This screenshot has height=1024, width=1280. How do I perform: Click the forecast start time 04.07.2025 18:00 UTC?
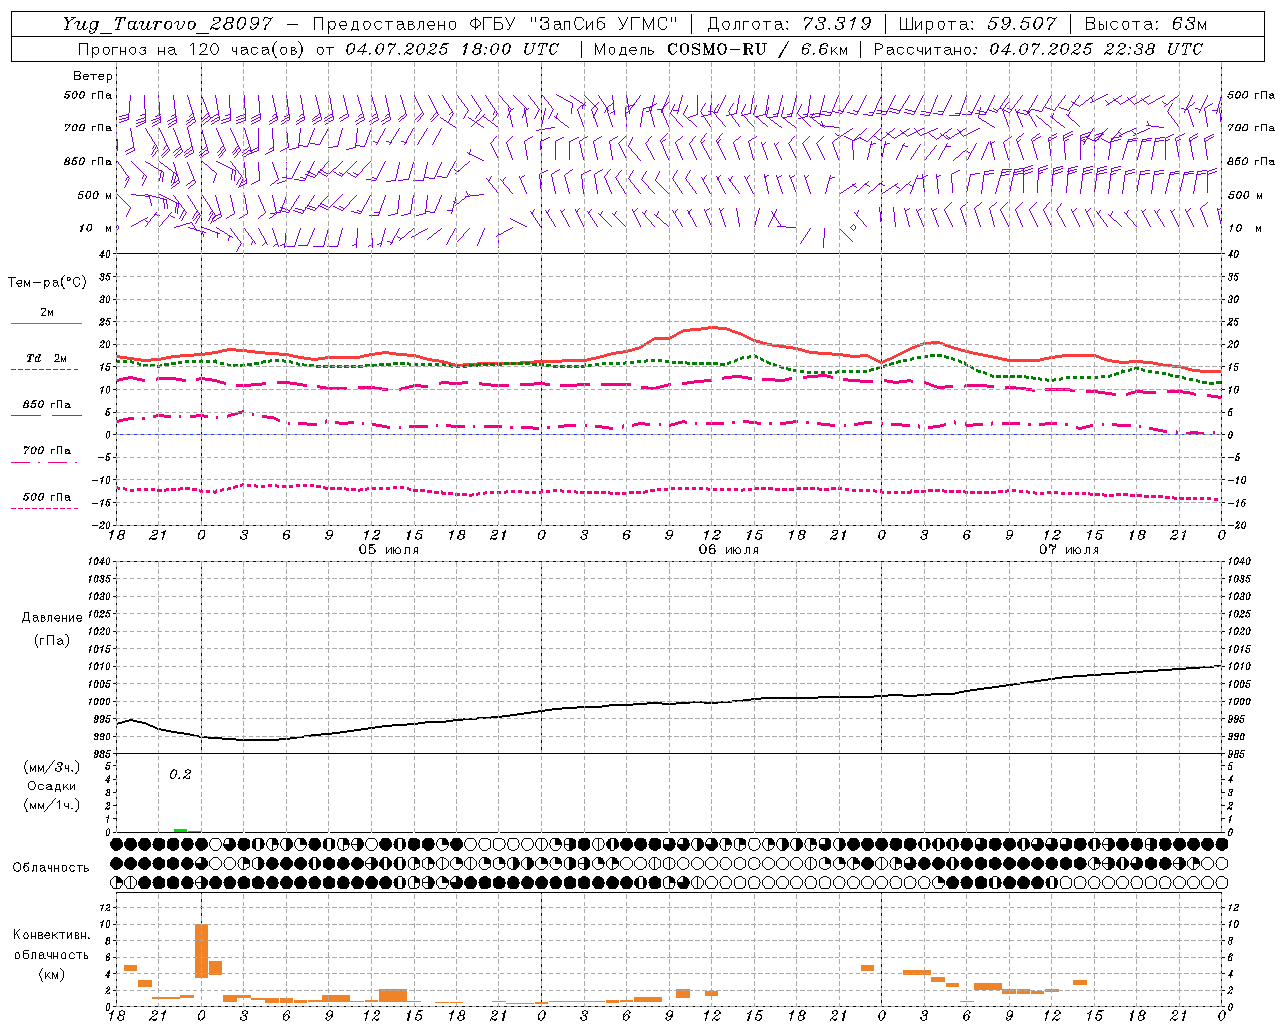pos(452,49)
